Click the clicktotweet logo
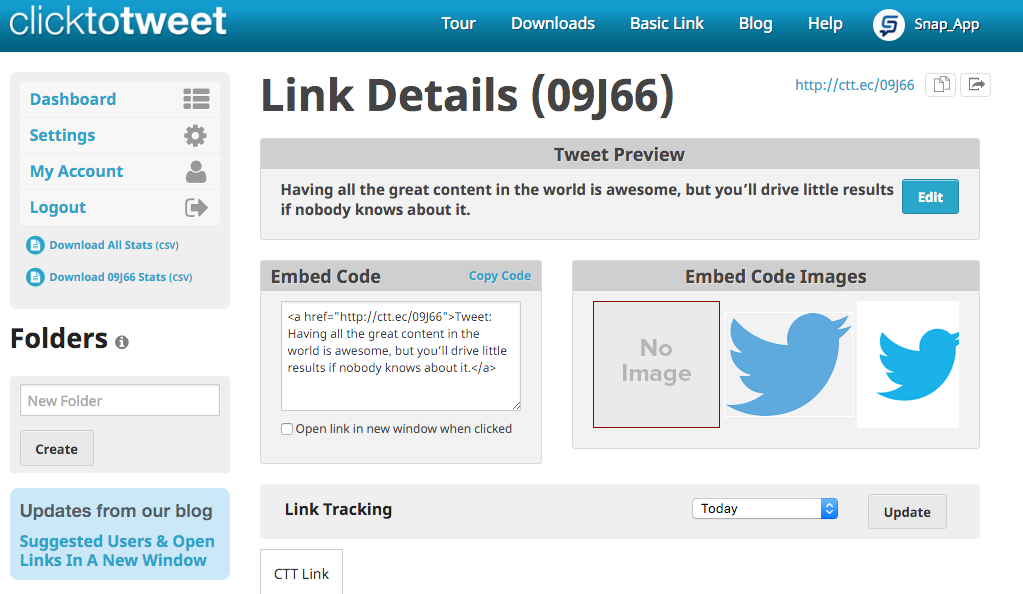The width and height of the screenshot is (1023, 594). (x=118, y=21)
